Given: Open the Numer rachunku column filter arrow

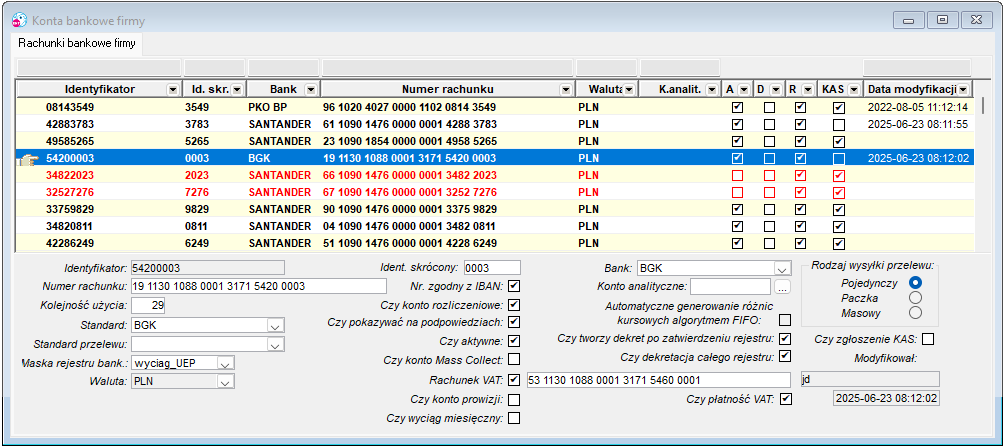Looking at the screenshot, I should click(x=565, y=90).
